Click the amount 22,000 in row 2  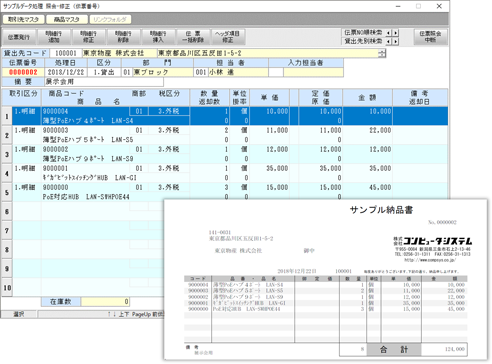coord(380,130)
